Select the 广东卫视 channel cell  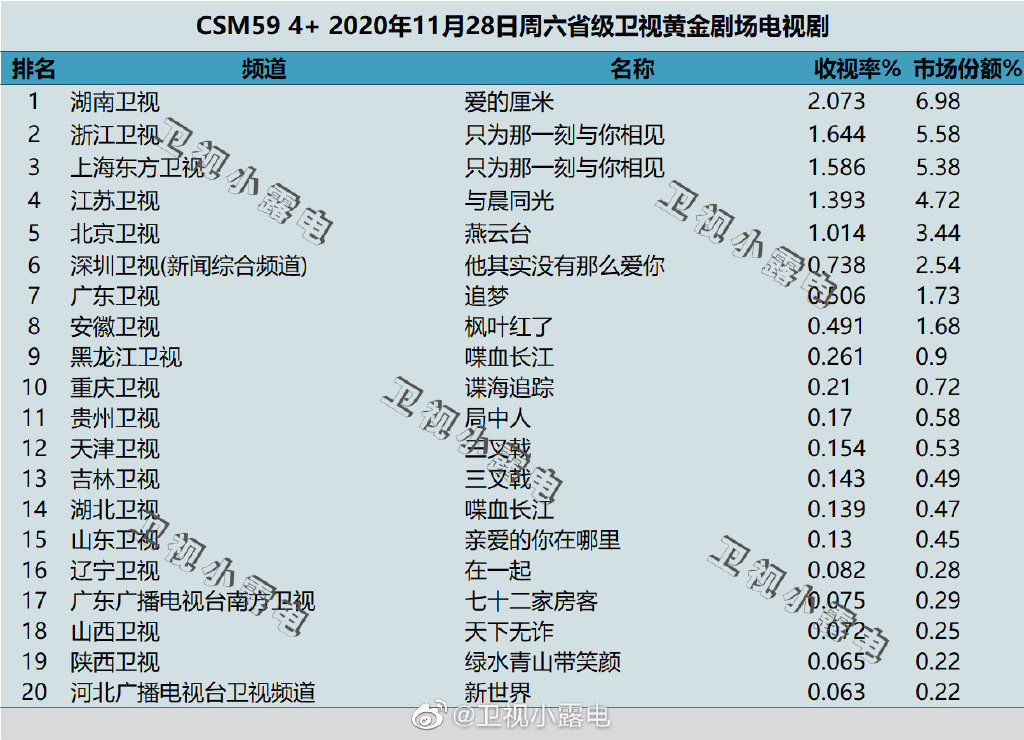tap(115, 296)
